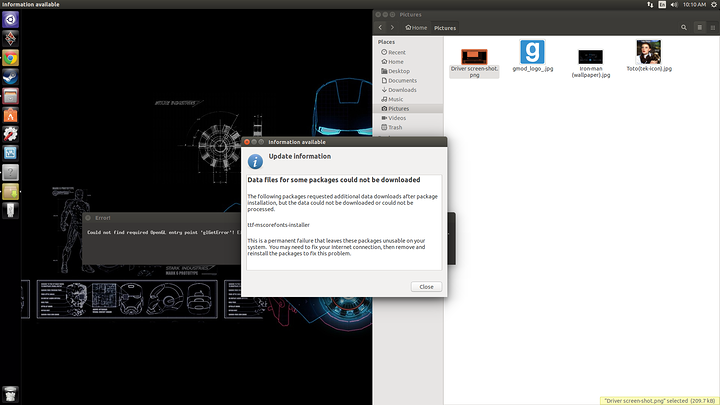Open the system gear session menu

(711, 5)
